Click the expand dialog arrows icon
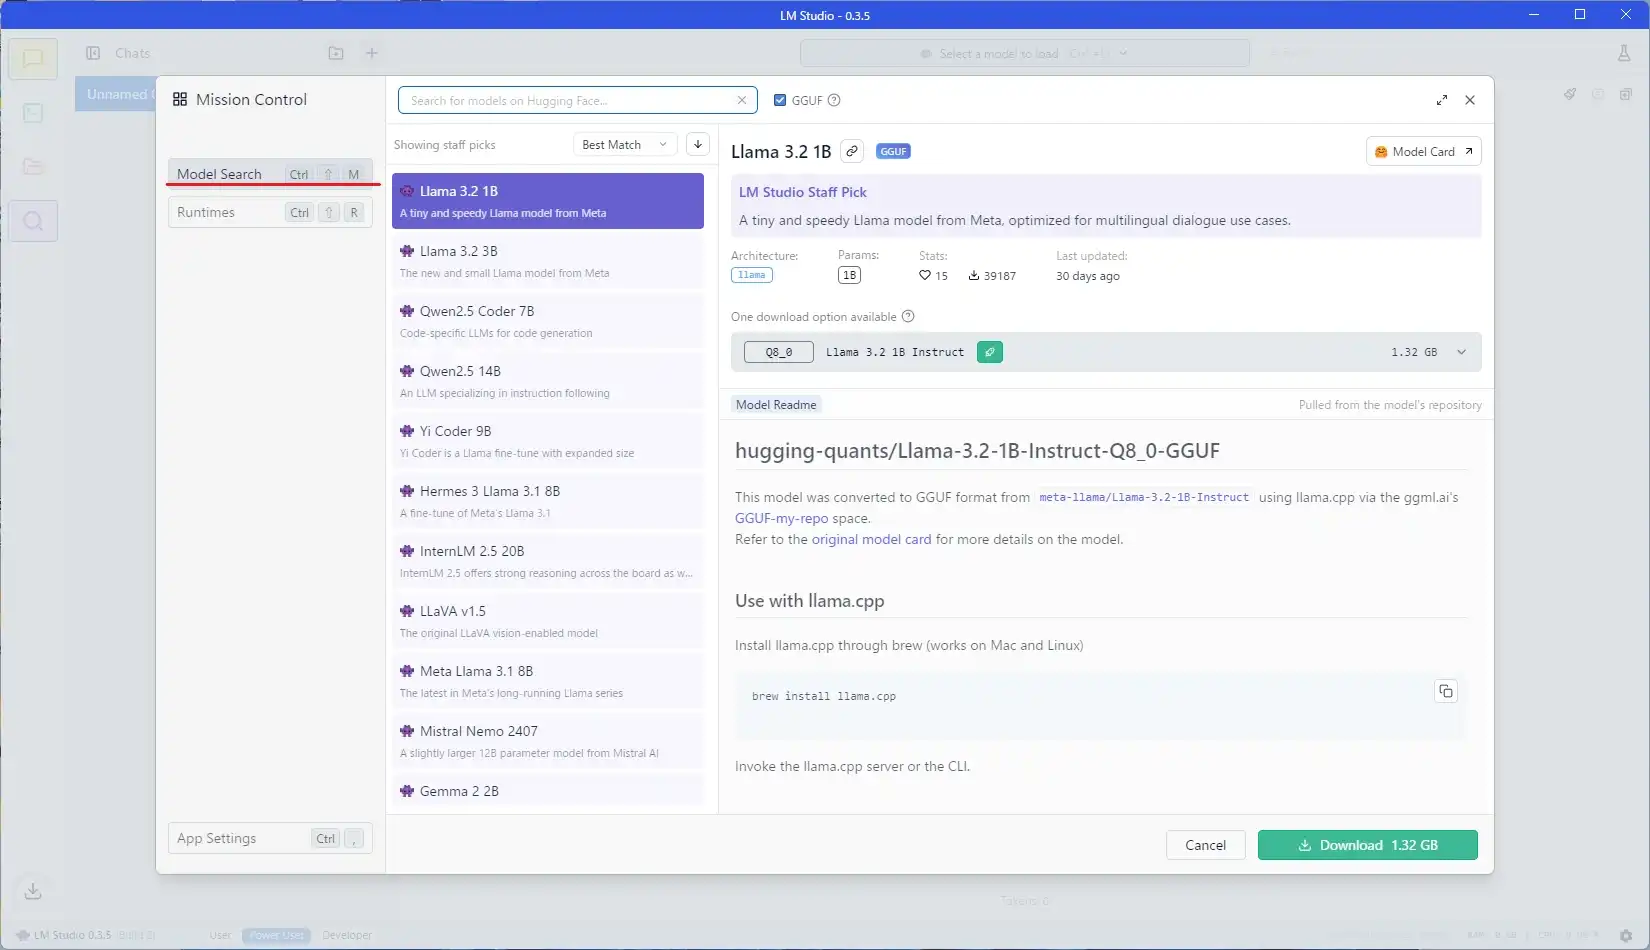1650x950 pixels. pyautogui.click(x=1441, y=100)
